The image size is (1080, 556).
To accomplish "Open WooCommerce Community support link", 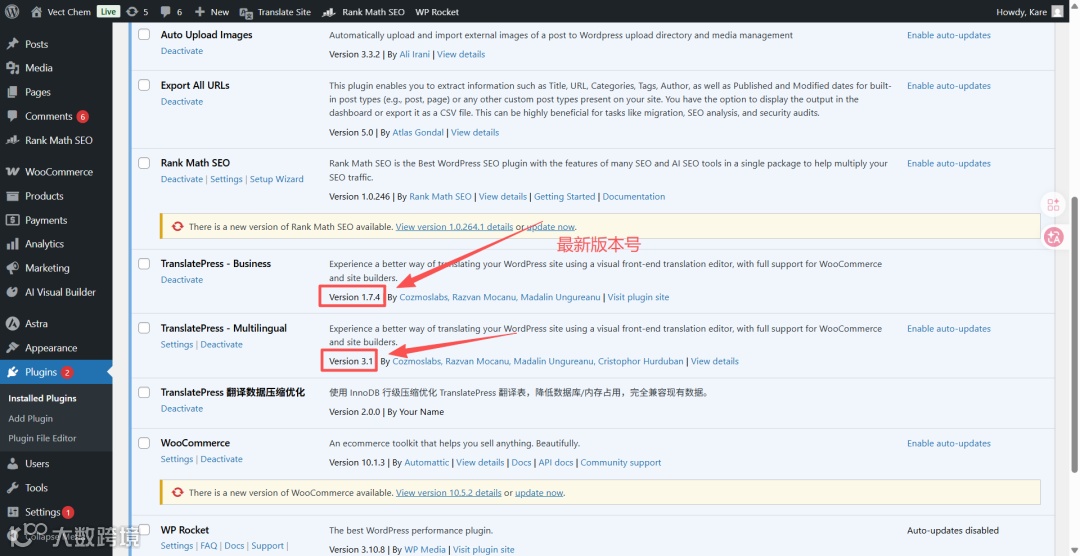I will click(621, 462).
